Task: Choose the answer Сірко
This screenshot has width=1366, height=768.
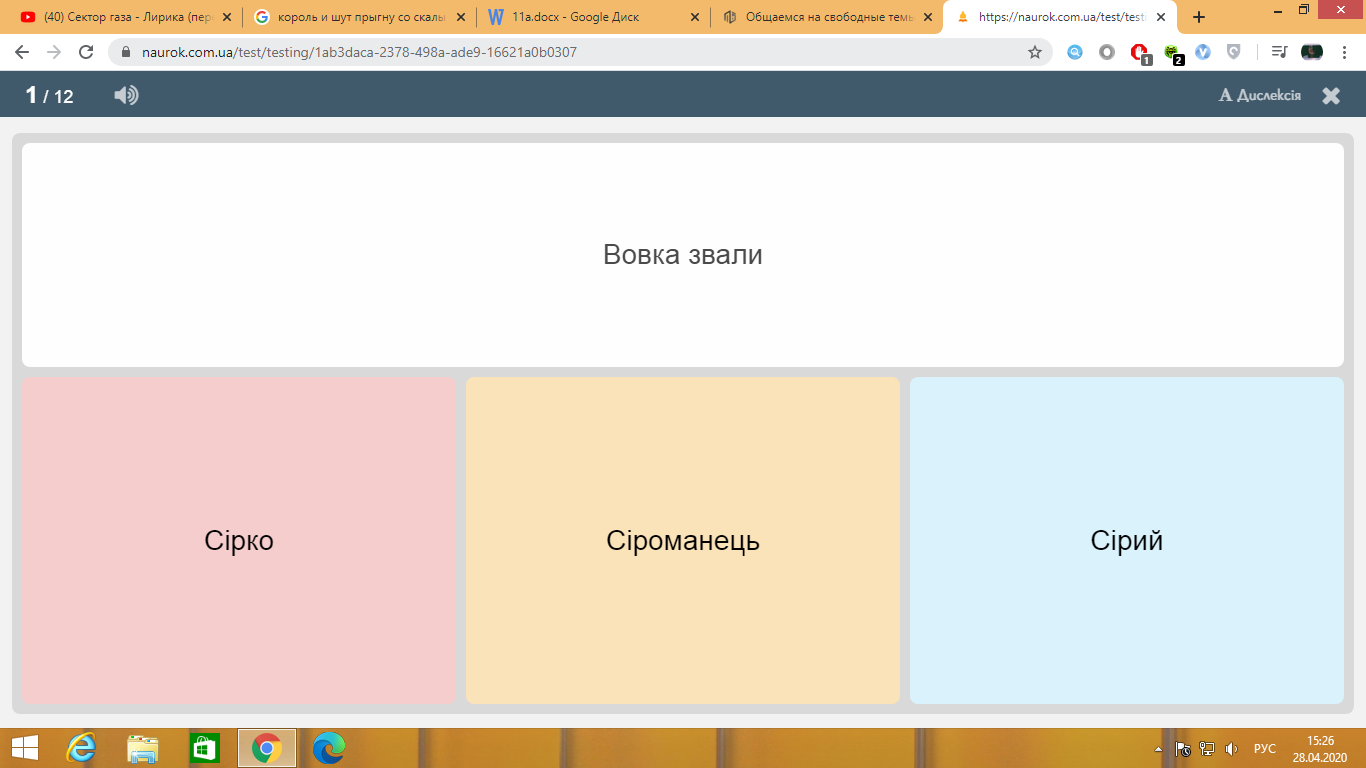Action: [239, 540]
